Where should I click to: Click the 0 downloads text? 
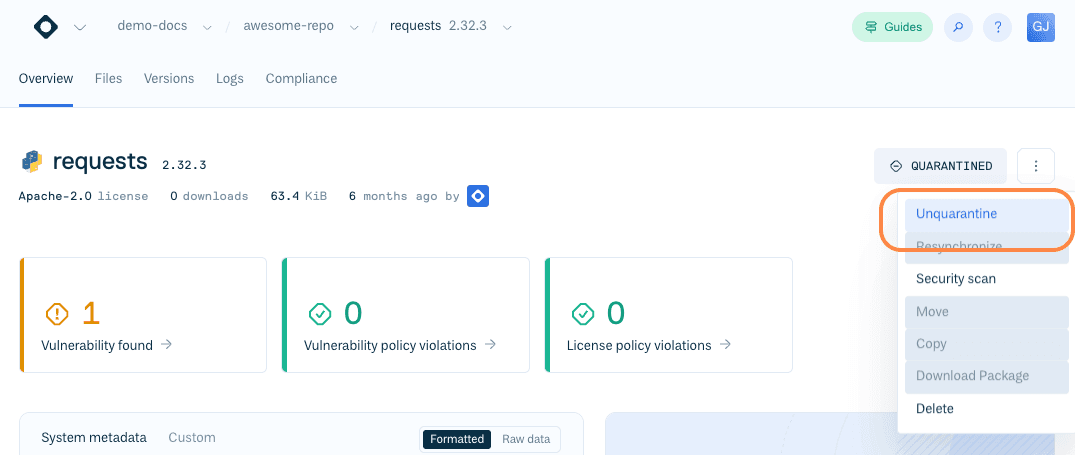209,196
